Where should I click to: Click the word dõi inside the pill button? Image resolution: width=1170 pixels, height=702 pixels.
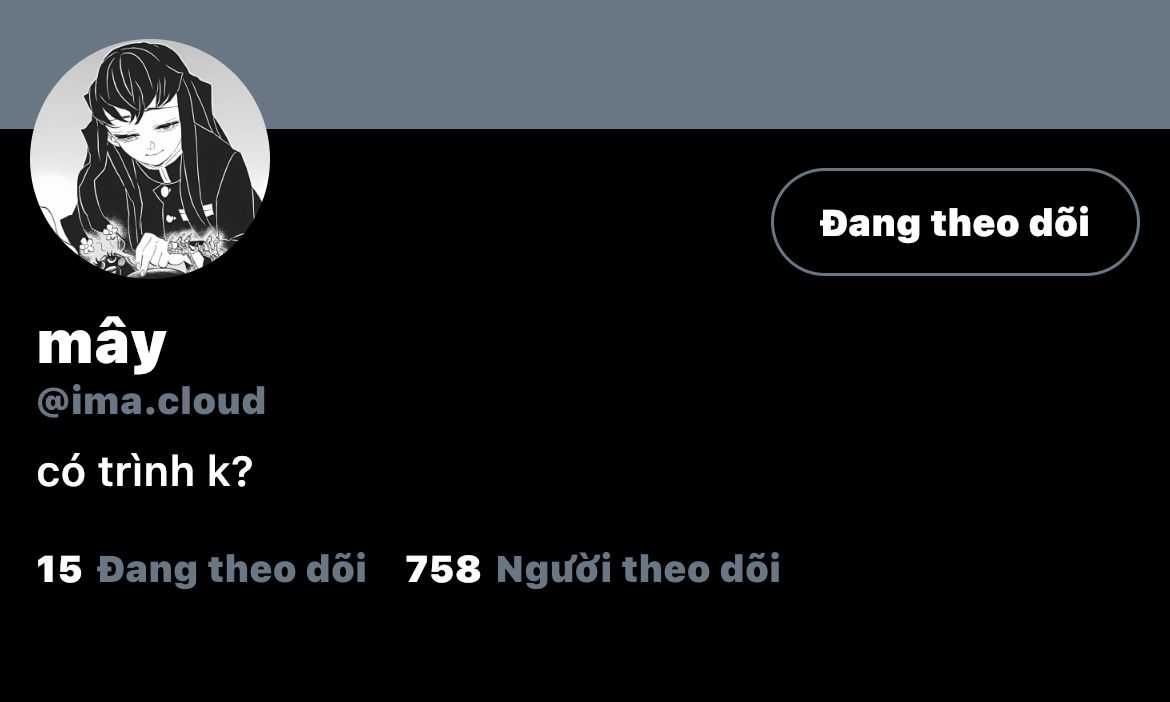point(1060,222)
